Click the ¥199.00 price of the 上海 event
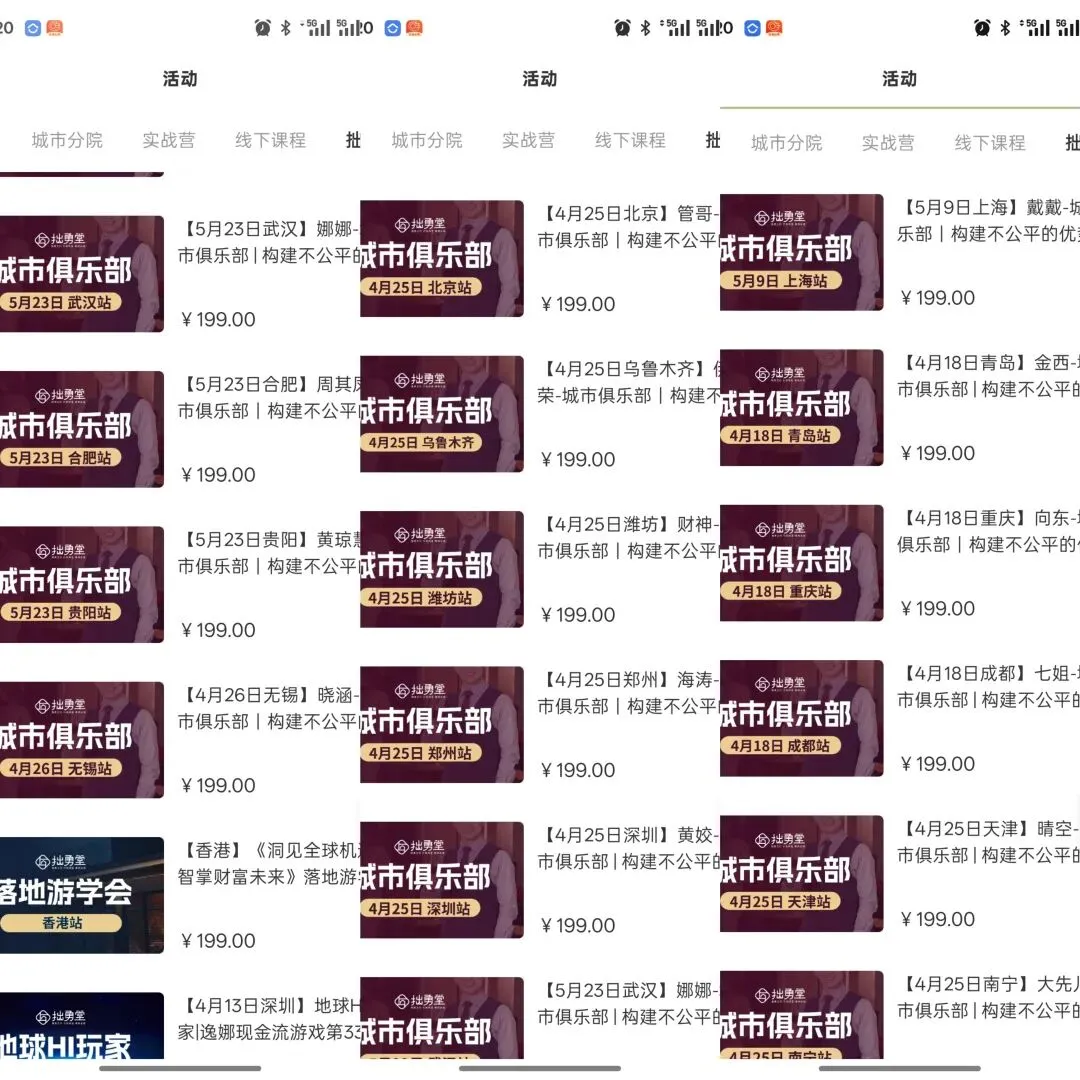Screen dimensions: 1080x1080 click(x=937, y=298)
